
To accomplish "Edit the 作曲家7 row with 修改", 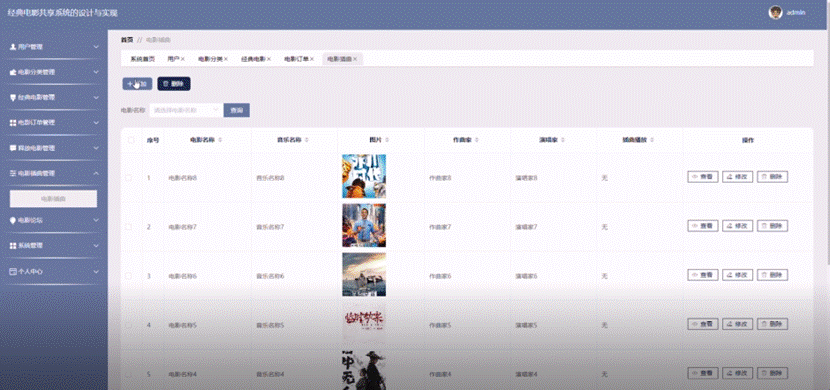I will pyautogui.click(x=737, y=226).
